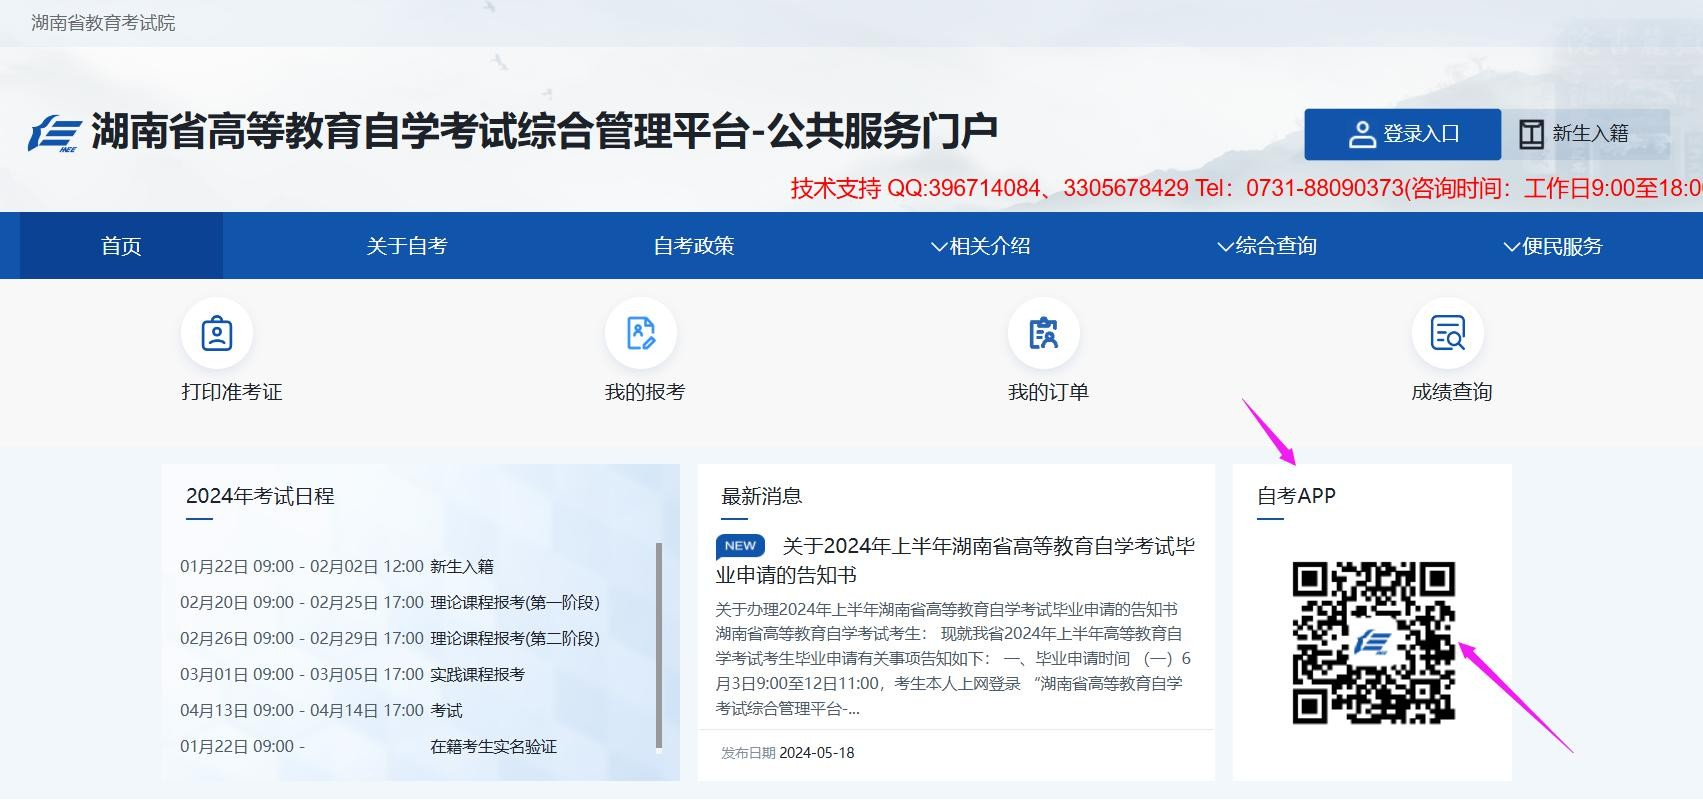
Task: Click the exam schedule vertical scrollbar
Action: point(658,645)
